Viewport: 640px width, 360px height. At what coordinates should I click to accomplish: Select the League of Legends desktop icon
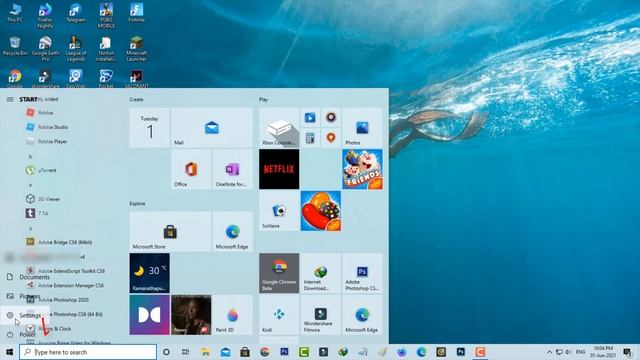click(x=76, y=49)
